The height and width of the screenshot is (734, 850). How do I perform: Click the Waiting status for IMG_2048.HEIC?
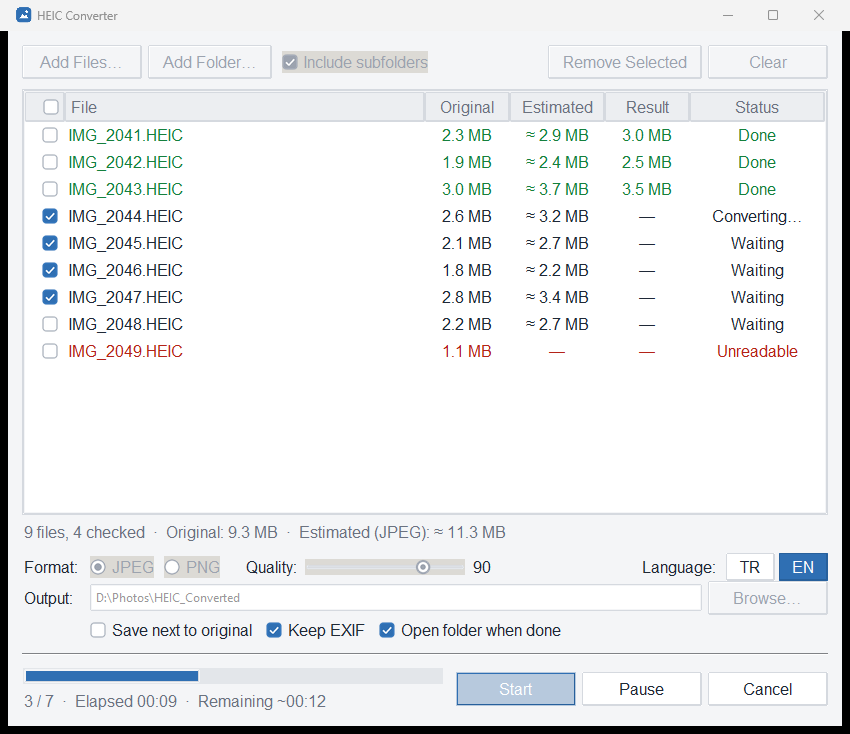pyautogui.click(x=757, y=324)
